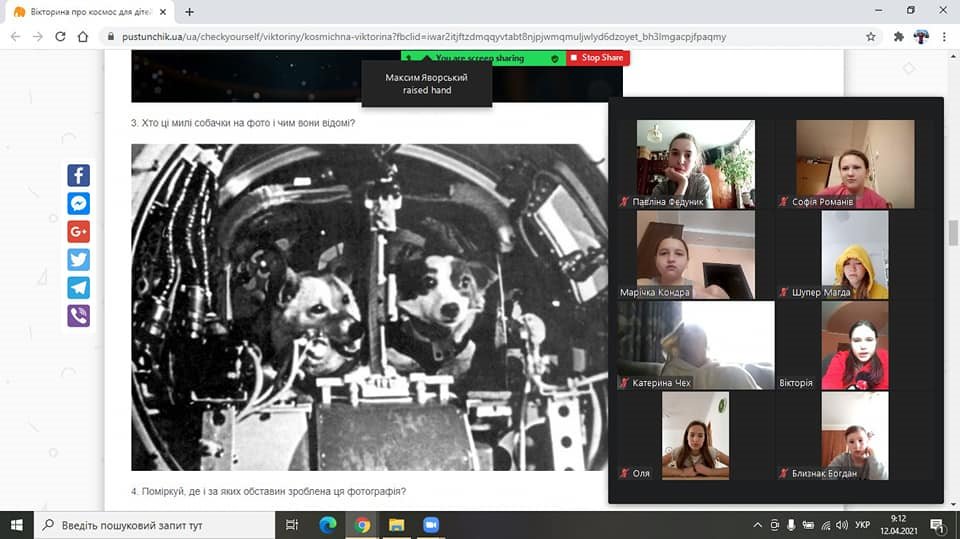
Task: Select the Вікторина про космос tab
Action: pyautogui.click(x=90, y=12)
